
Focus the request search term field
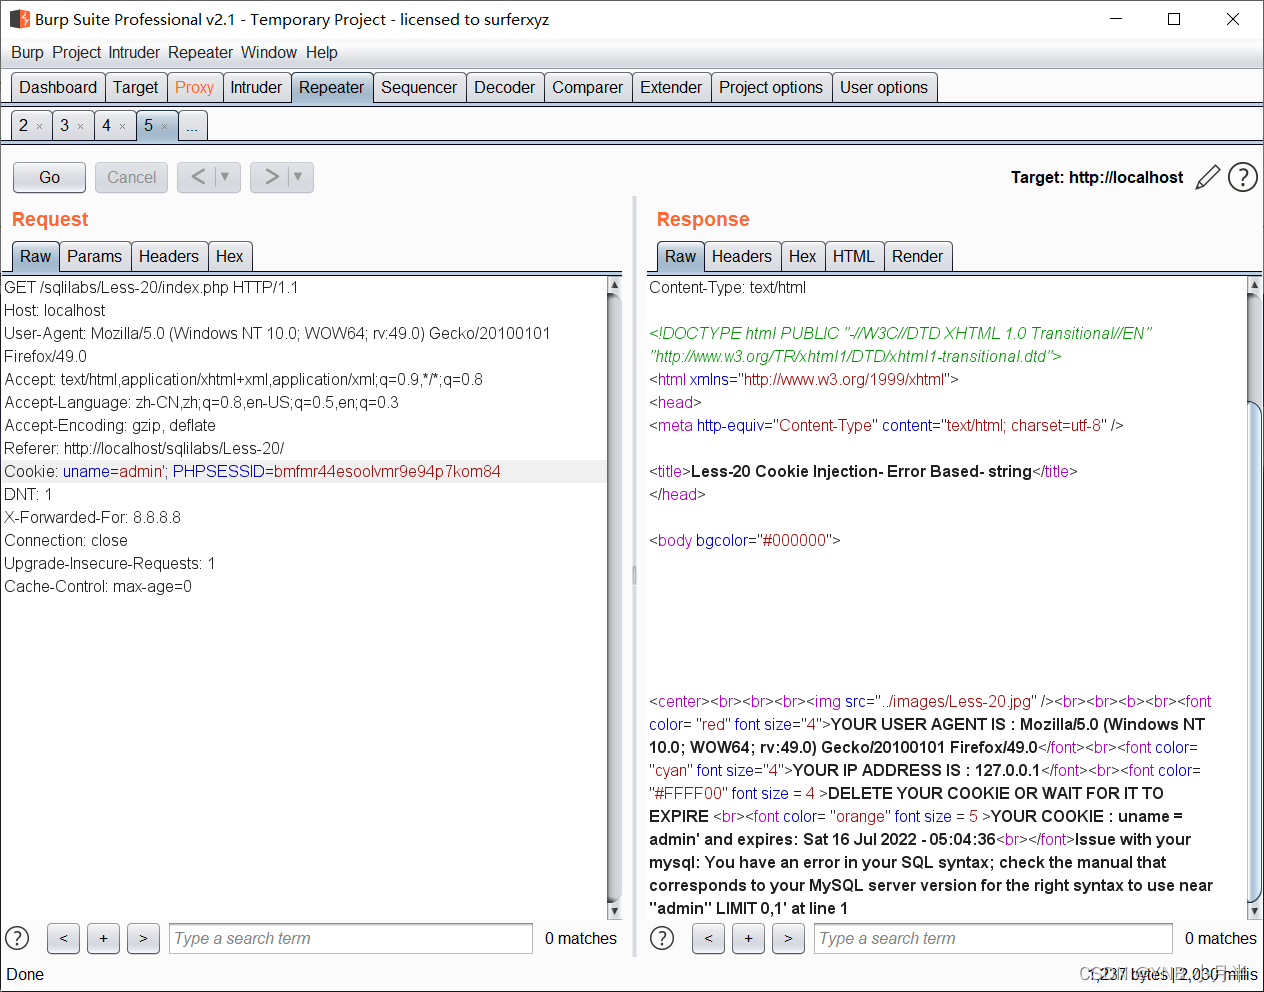[x=351, y=938]
